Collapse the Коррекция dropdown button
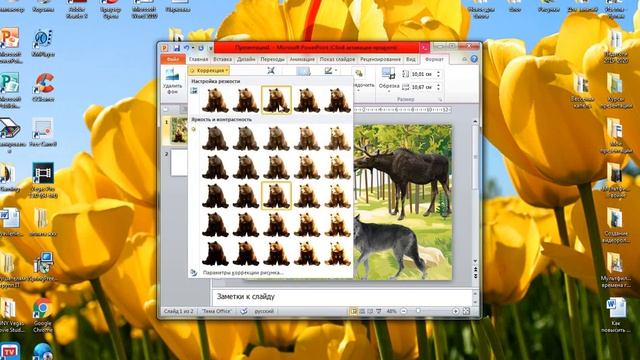This screenshot has height=360, width=640. click(209, 71)
